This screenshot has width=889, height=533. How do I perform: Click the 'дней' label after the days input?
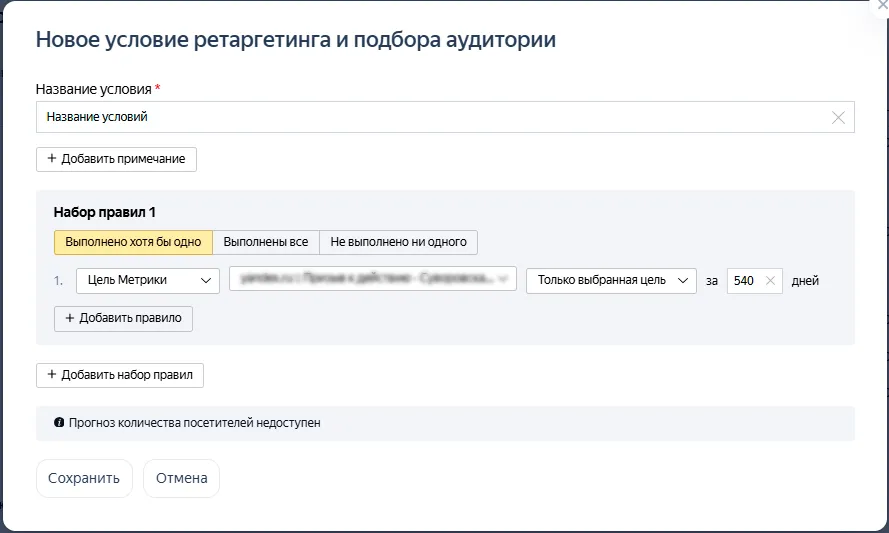tap(805, 281)
